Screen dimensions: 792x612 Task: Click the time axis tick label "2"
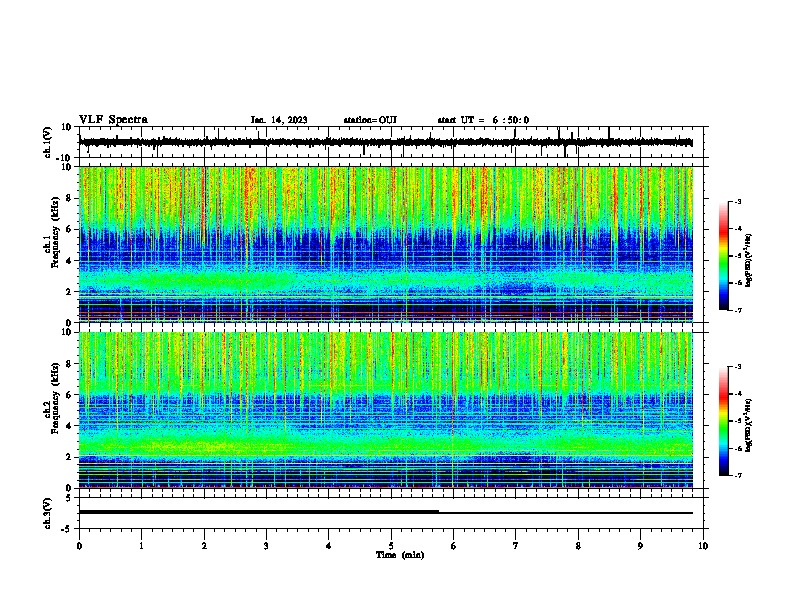(204, 546)
